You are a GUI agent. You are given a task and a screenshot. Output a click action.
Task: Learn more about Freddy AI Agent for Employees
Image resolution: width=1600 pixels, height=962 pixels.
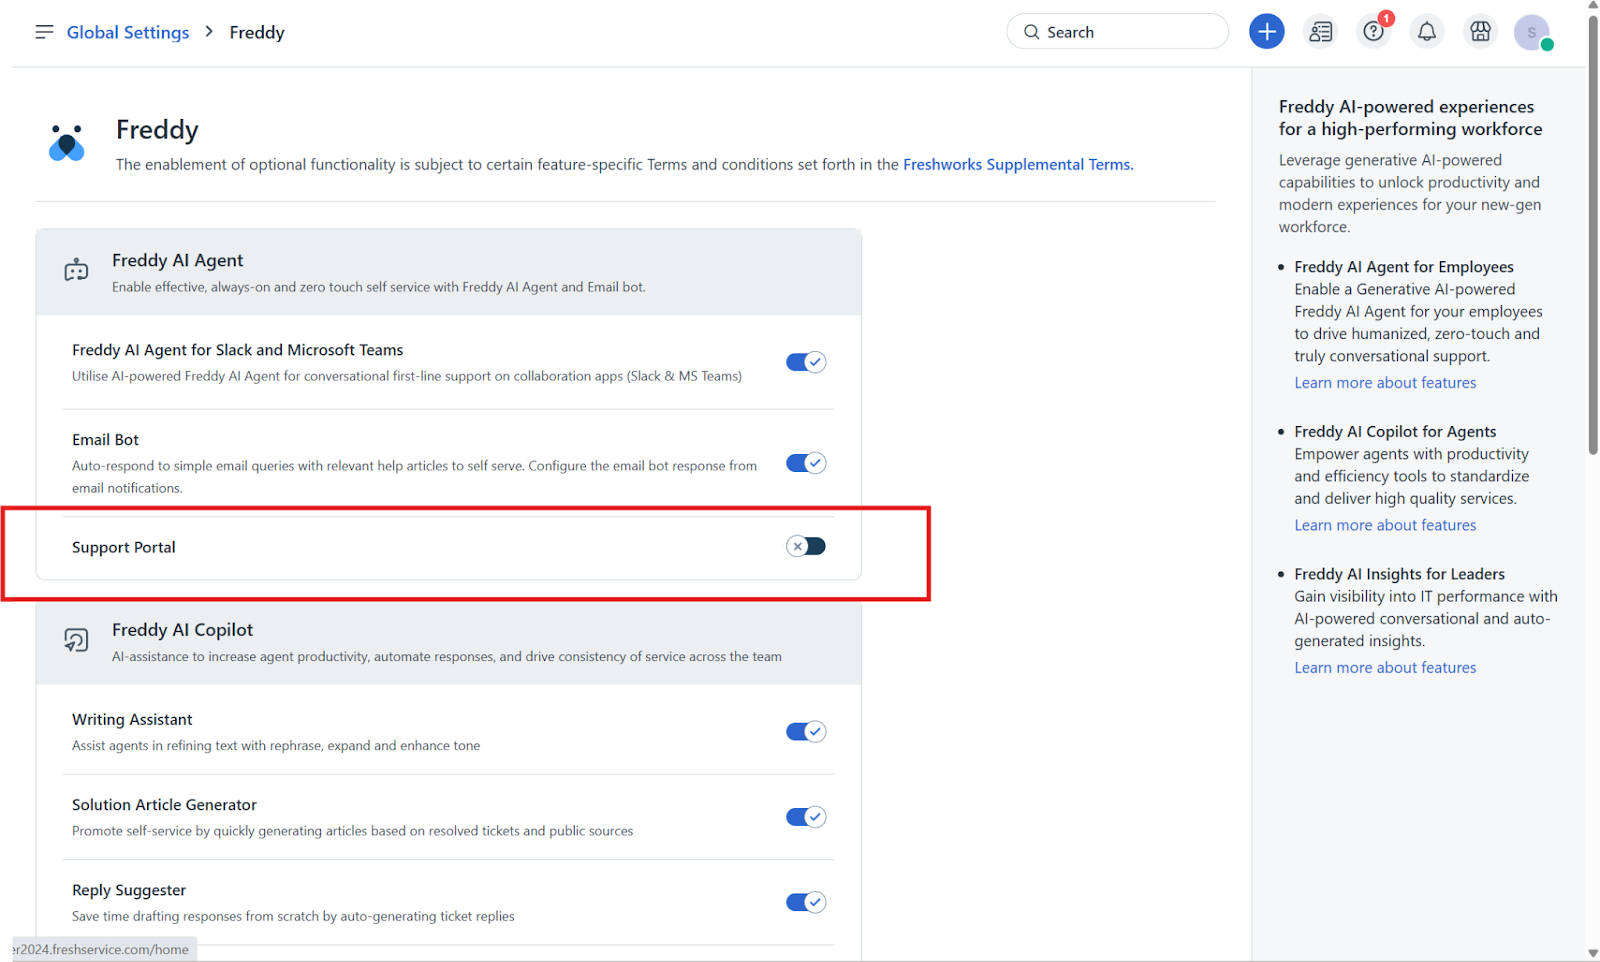point(1385,383)
